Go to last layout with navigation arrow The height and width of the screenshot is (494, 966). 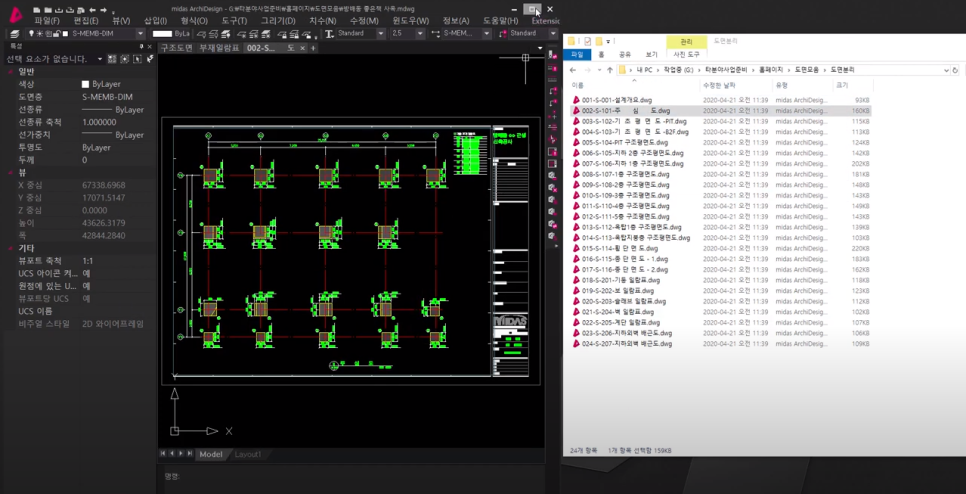click(190, 454)
